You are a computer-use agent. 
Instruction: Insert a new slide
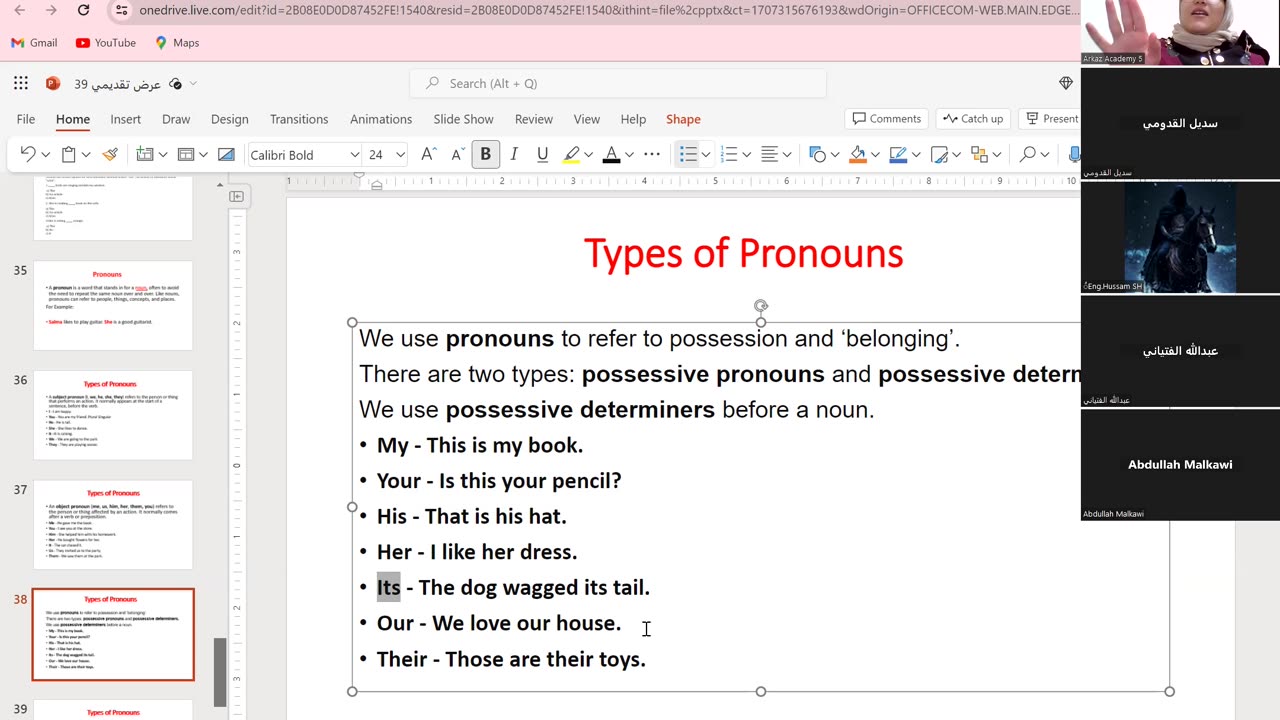[x=145, y=155]
